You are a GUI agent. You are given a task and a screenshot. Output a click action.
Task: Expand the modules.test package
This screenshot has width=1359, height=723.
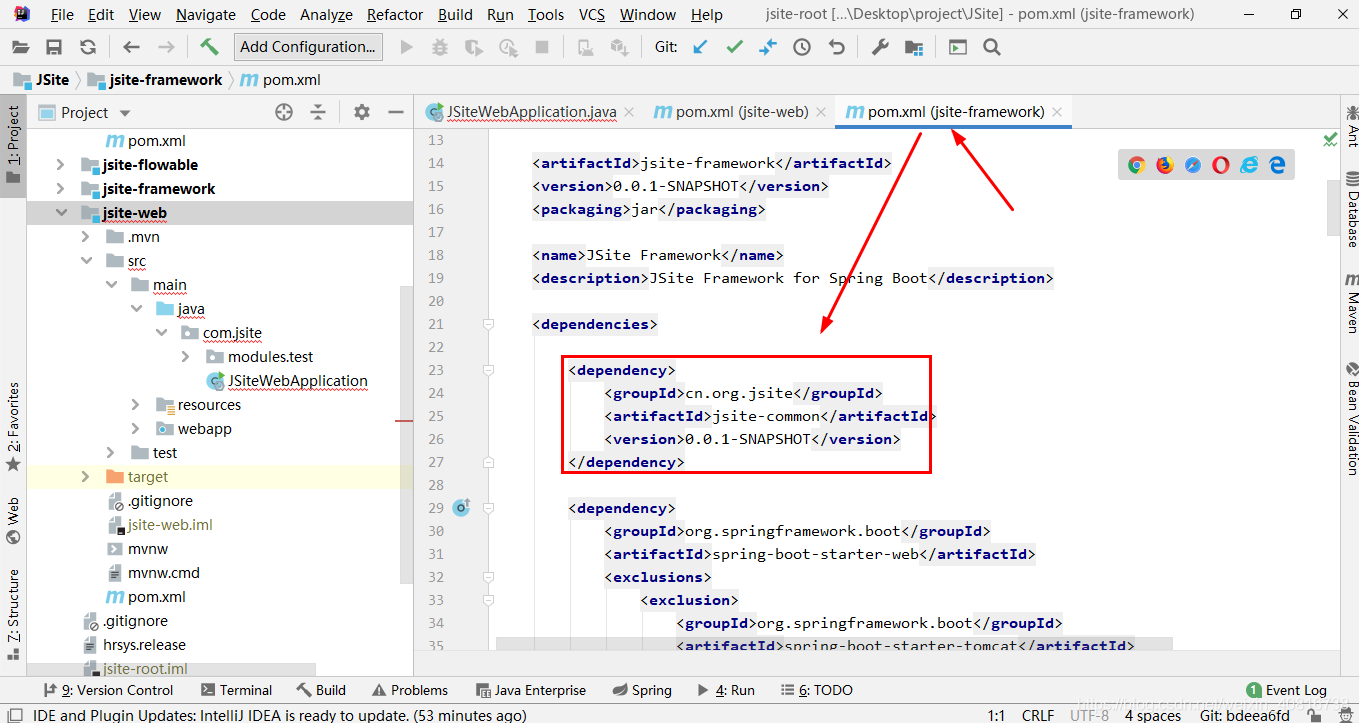click(x=186, y=357)
